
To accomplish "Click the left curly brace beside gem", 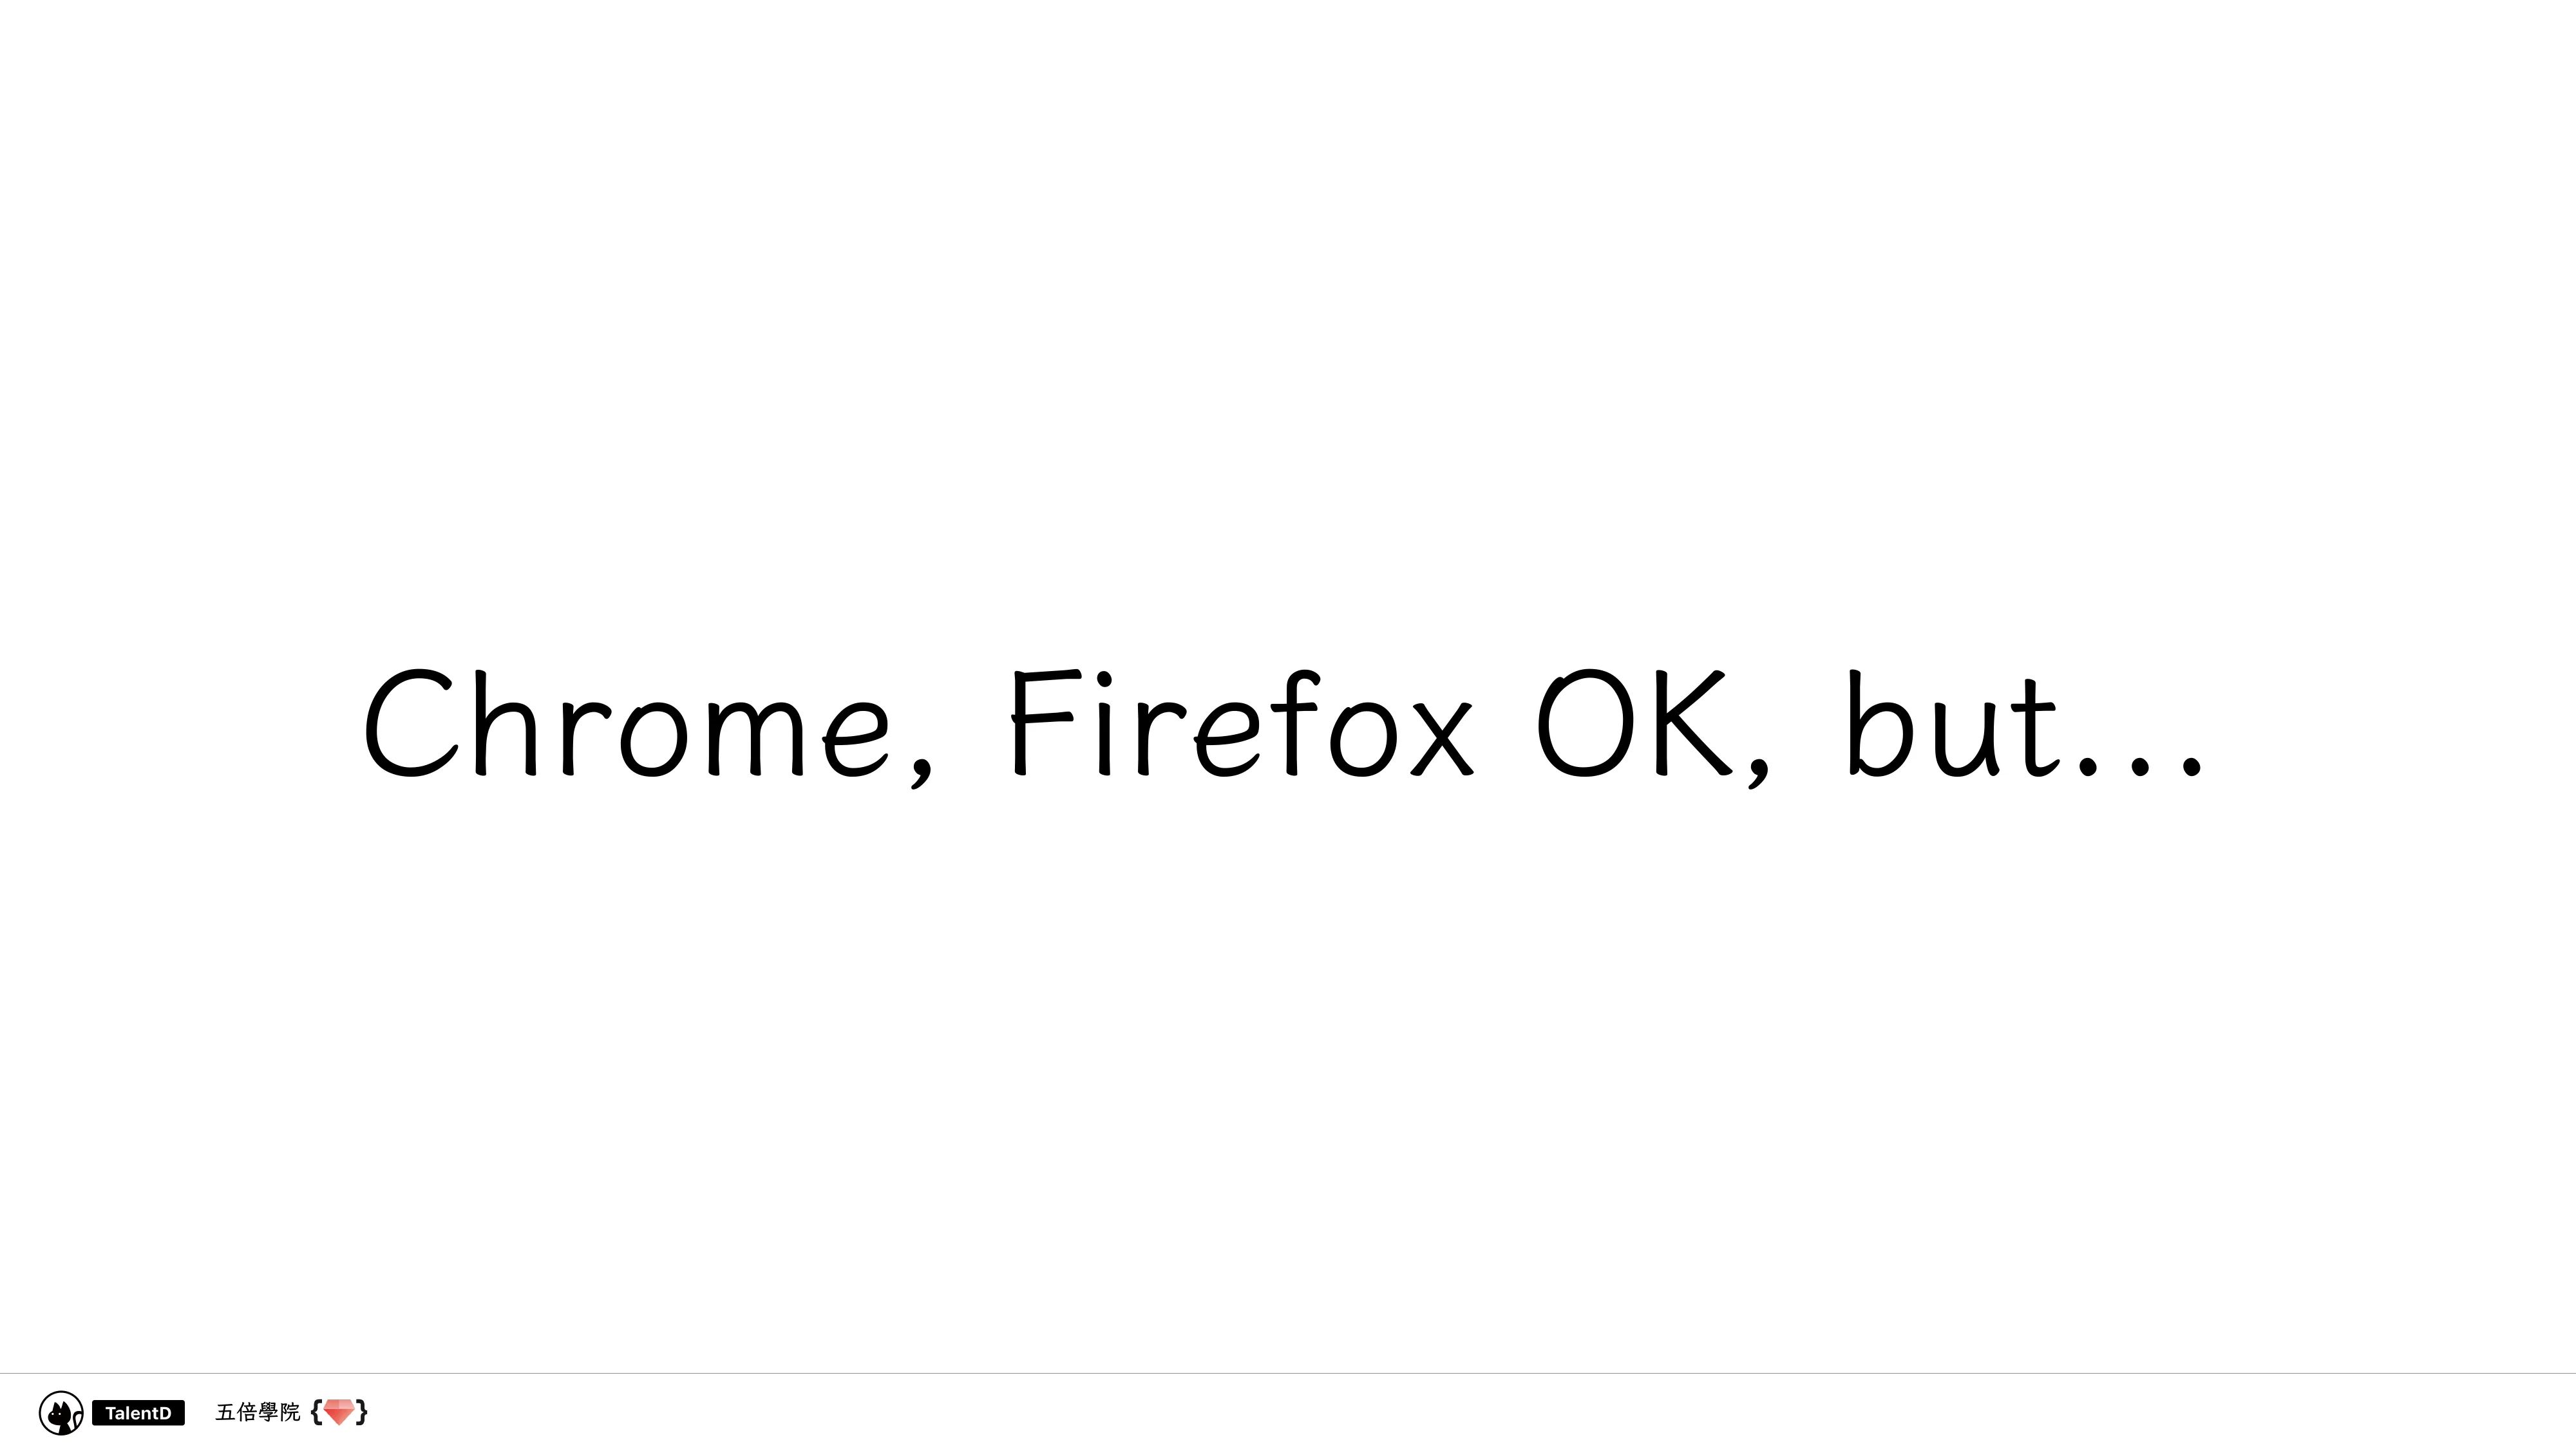I will [316, 1412].
